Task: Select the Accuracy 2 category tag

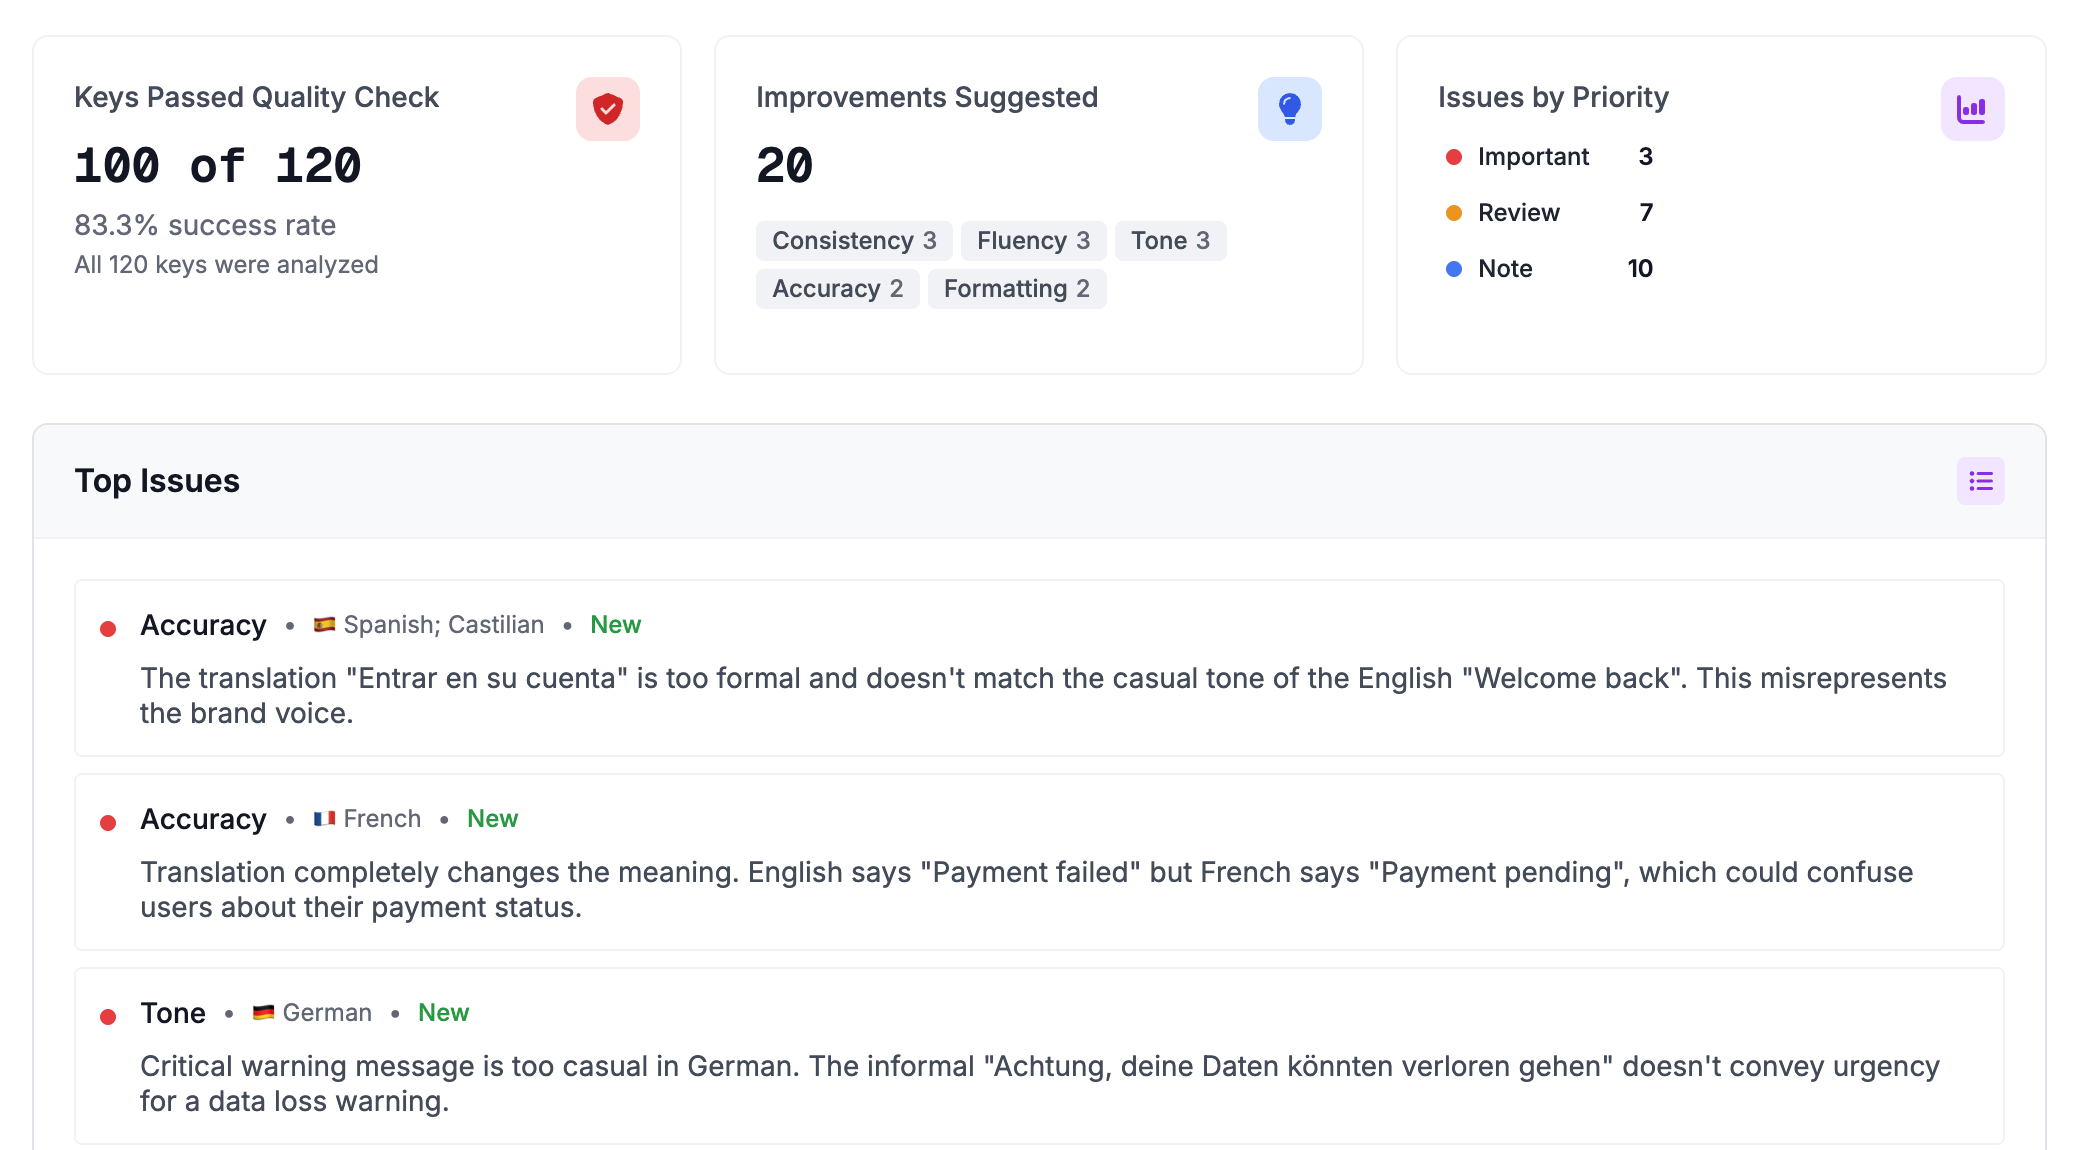Action: click(837, 289)
